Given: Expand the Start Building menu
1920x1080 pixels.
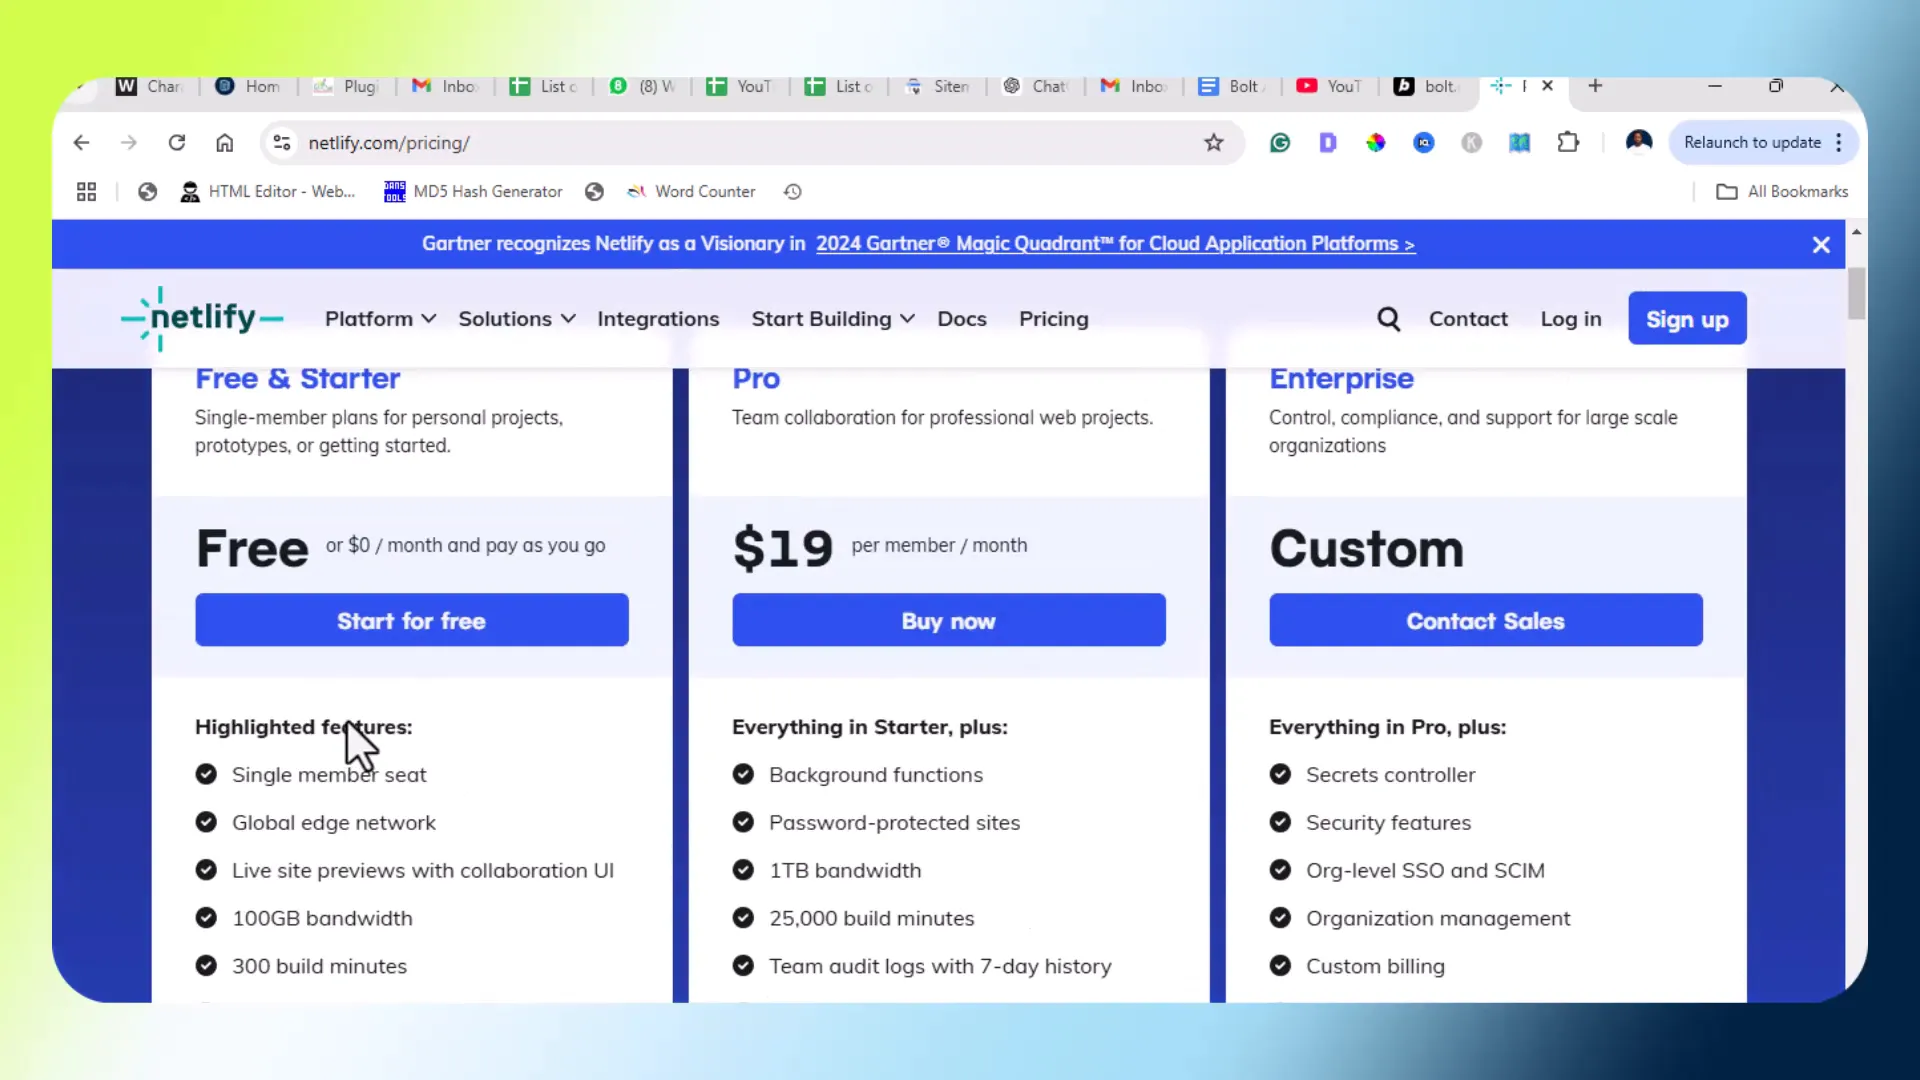Looking at the screenshot, I should pos(833,319).
